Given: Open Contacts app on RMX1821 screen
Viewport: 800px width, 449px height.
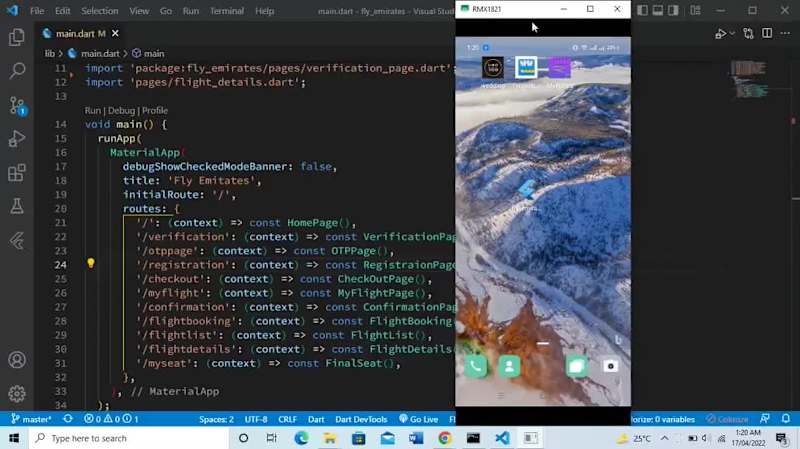Looking at the screenshot, I should [x=509, y=366].
